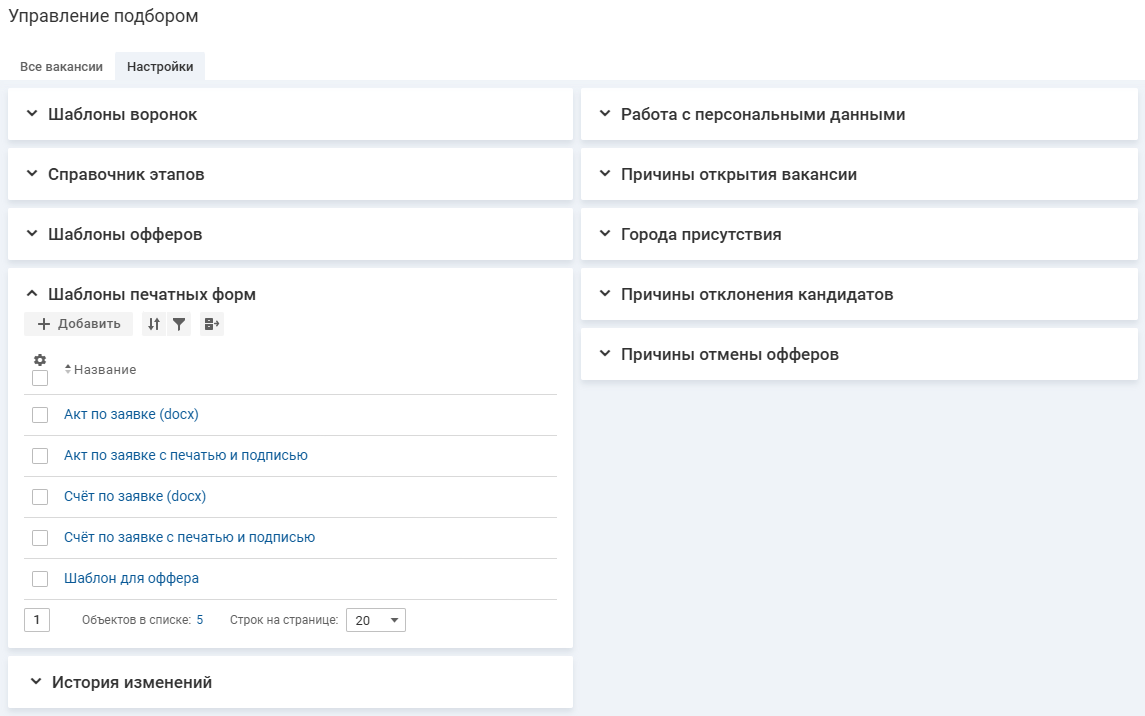Open the rows per page dropdown

pos(376,621)
